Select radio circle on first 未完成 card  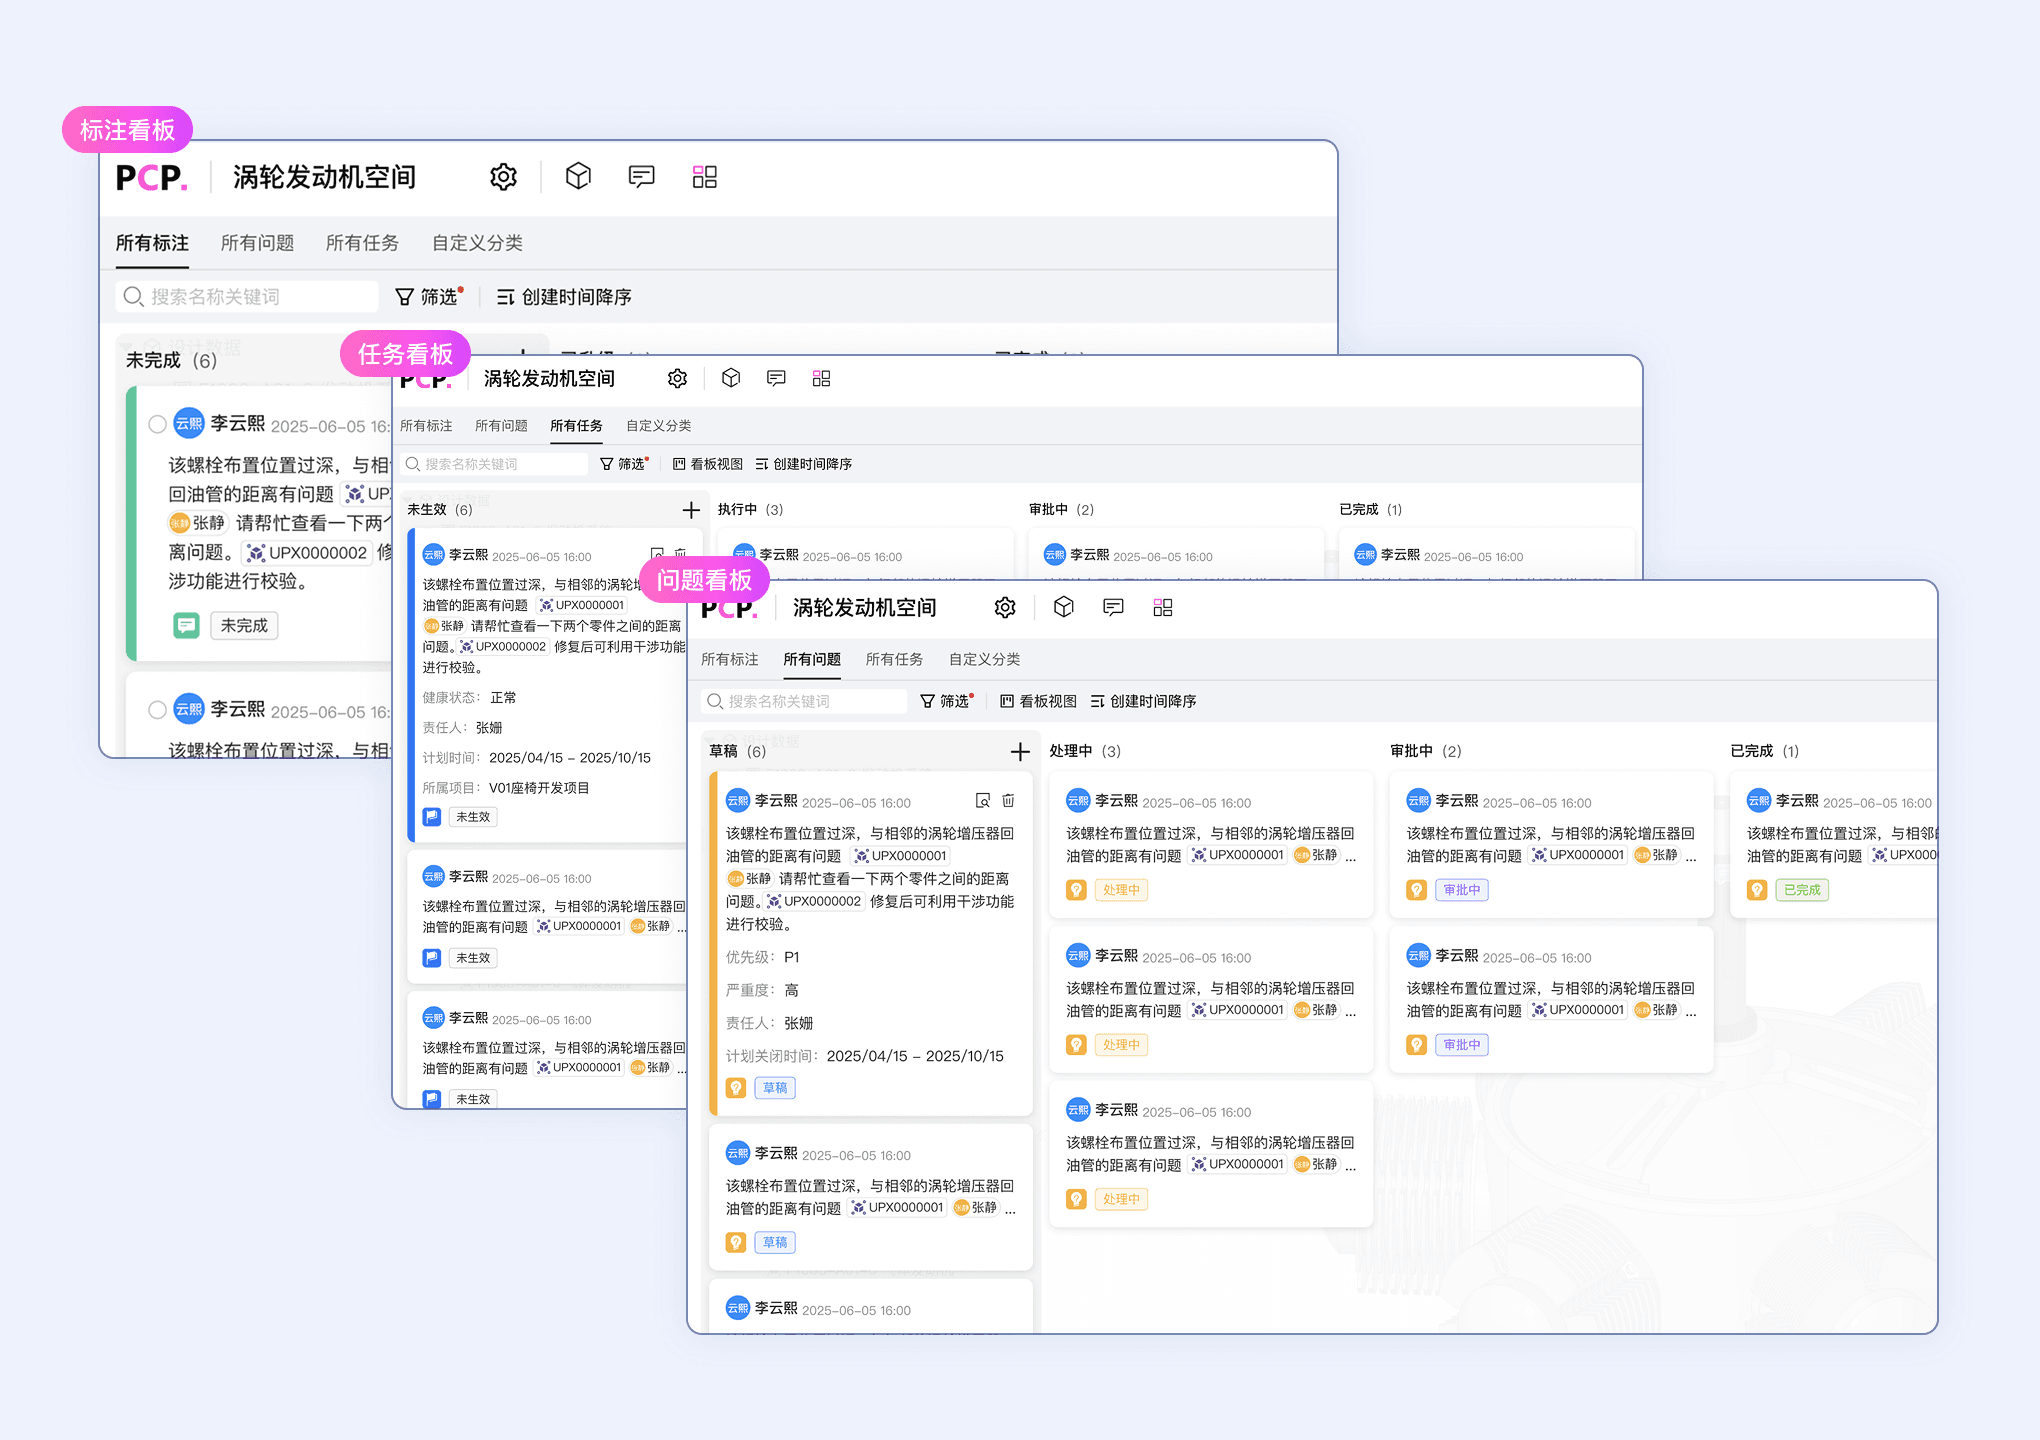pyautogui.click(x=157, y=424)
